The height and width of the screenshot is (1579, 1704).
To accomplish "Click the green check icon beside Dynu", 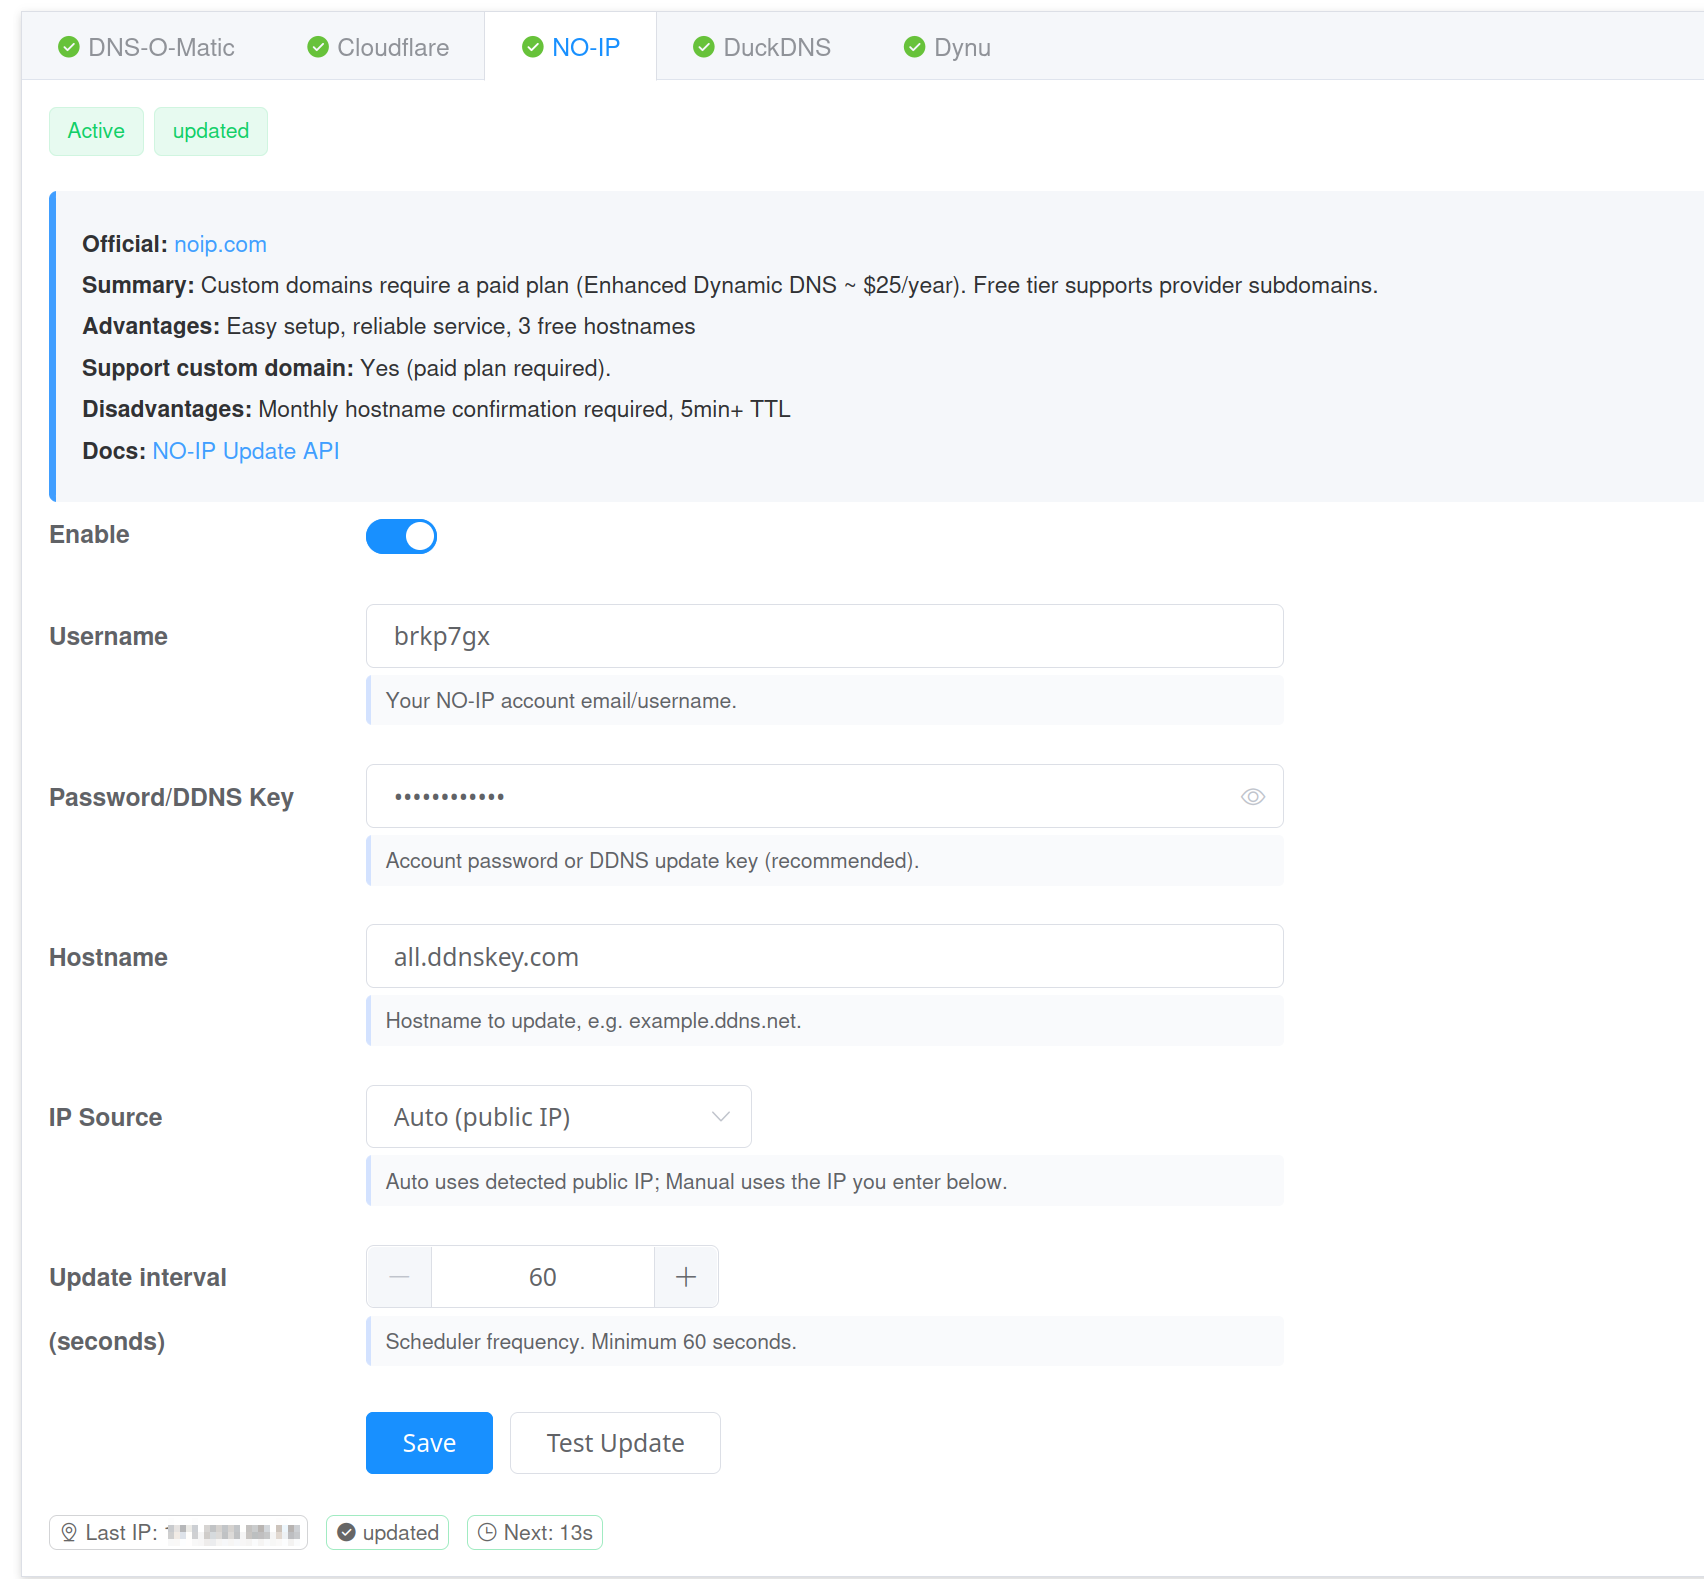I will click(914, 47).
